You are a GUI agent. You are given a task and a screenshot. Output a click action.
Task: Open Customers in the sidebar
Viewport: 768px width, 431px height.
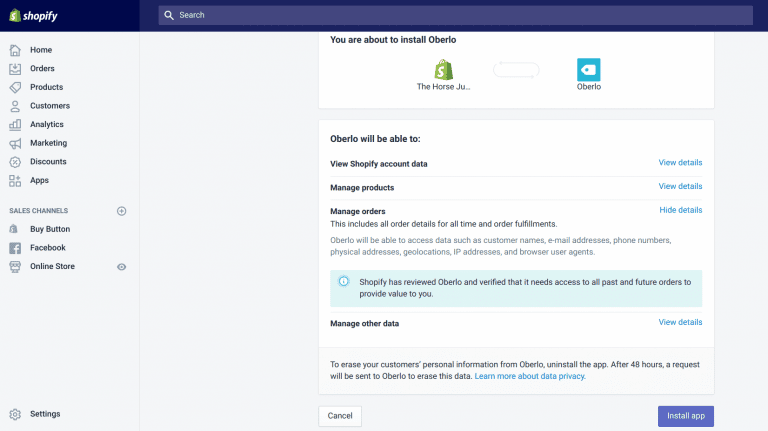(x=50, y=106)
